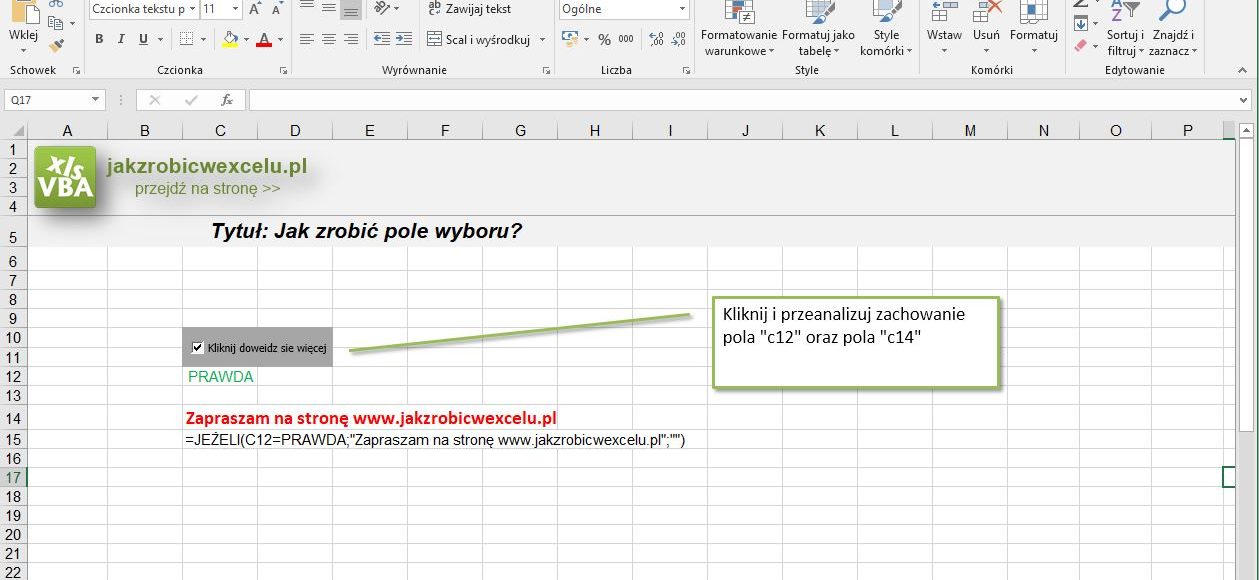Screen dimensions: 1259x580
Task: Toggle Zawijaj tekst (wrap text)
Action: click(470, 9)
